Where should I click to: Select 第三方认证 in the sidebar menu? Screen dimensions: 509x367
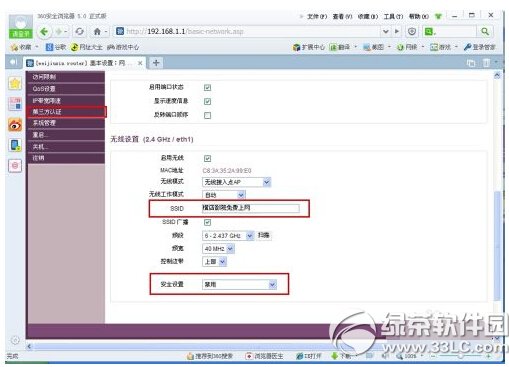[x=66, y=112]
